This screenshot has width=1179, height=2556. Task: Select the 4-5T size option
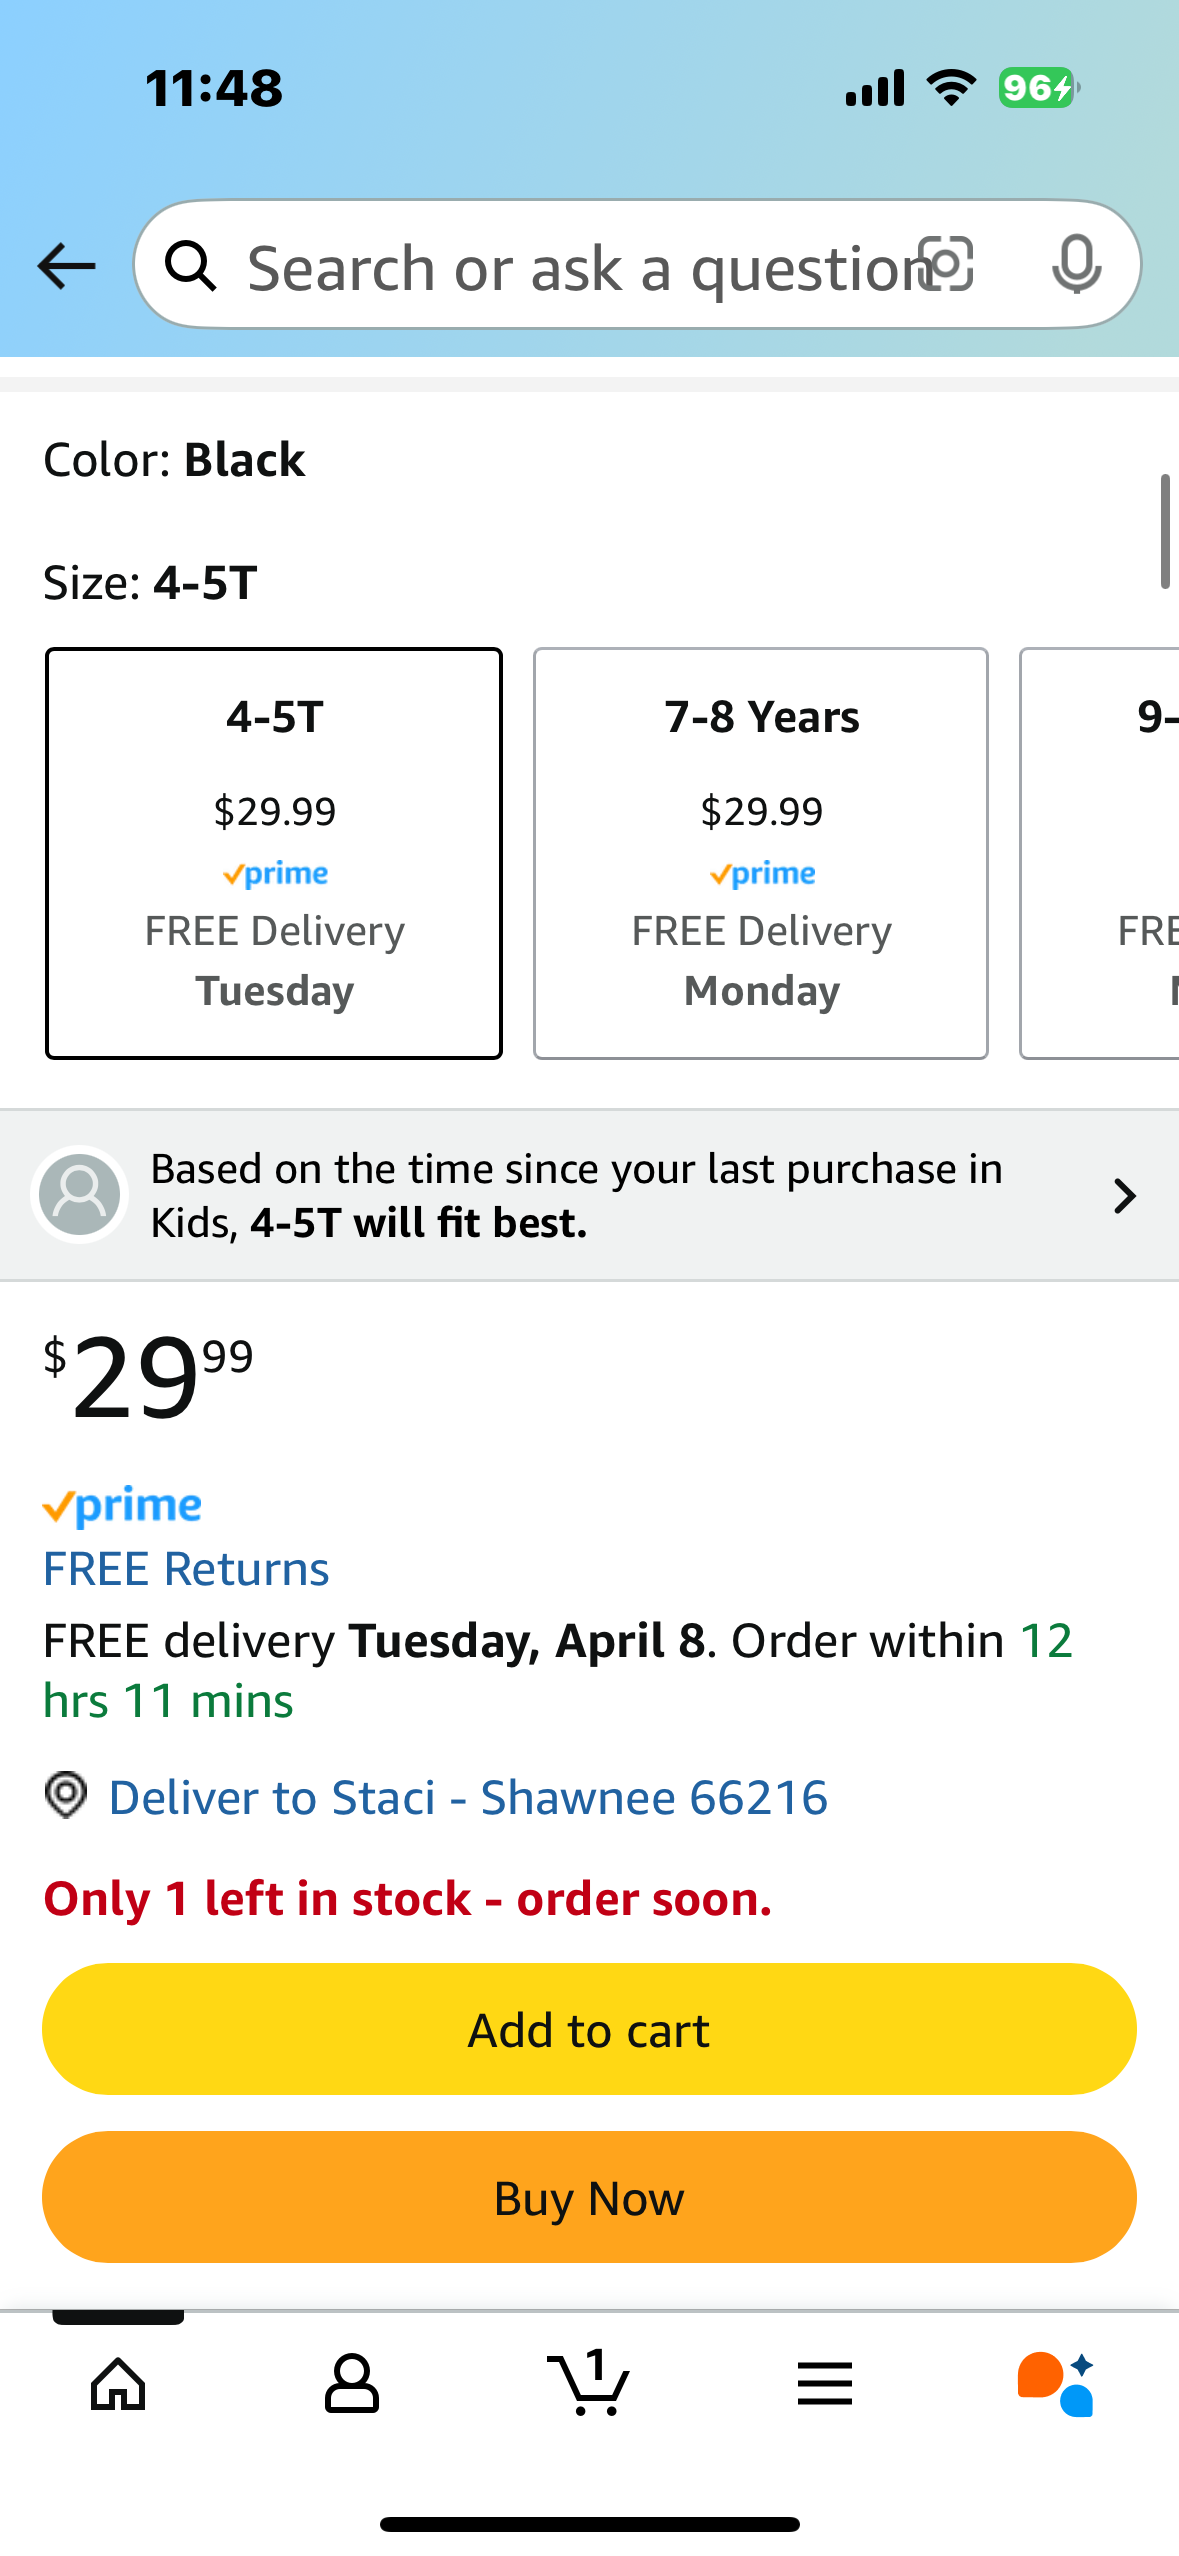(x=274, y=853)
